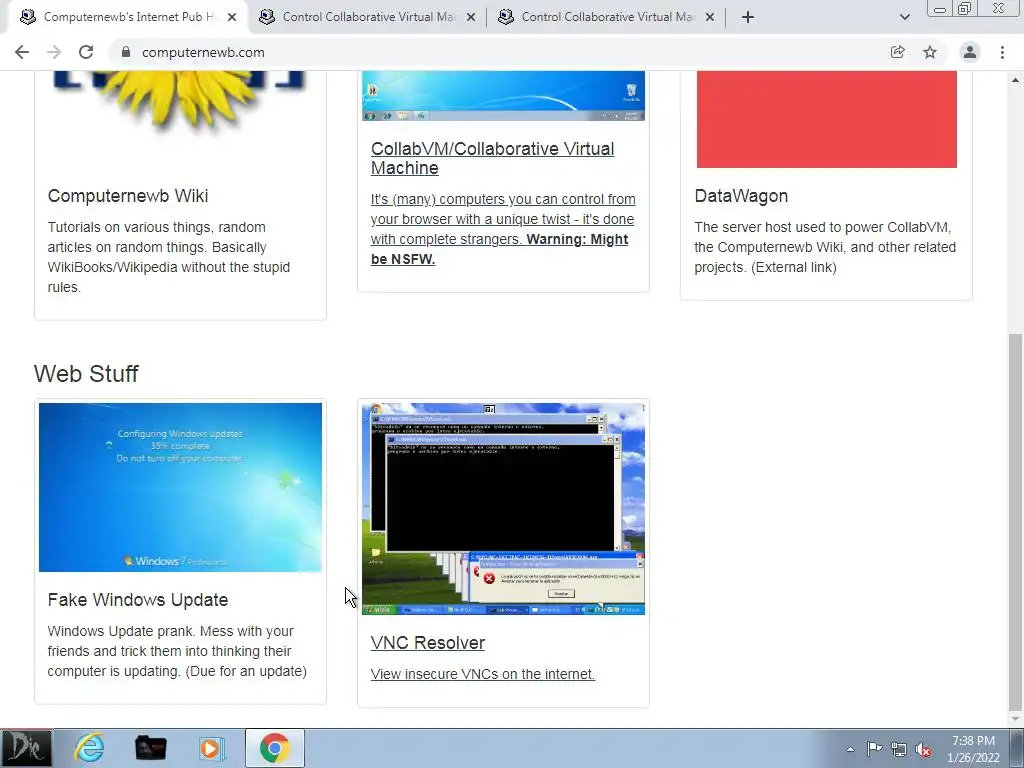The image size is (1024, 768).
Task: Focus the address bar showing computernewb.com
Action: [496, 52]
